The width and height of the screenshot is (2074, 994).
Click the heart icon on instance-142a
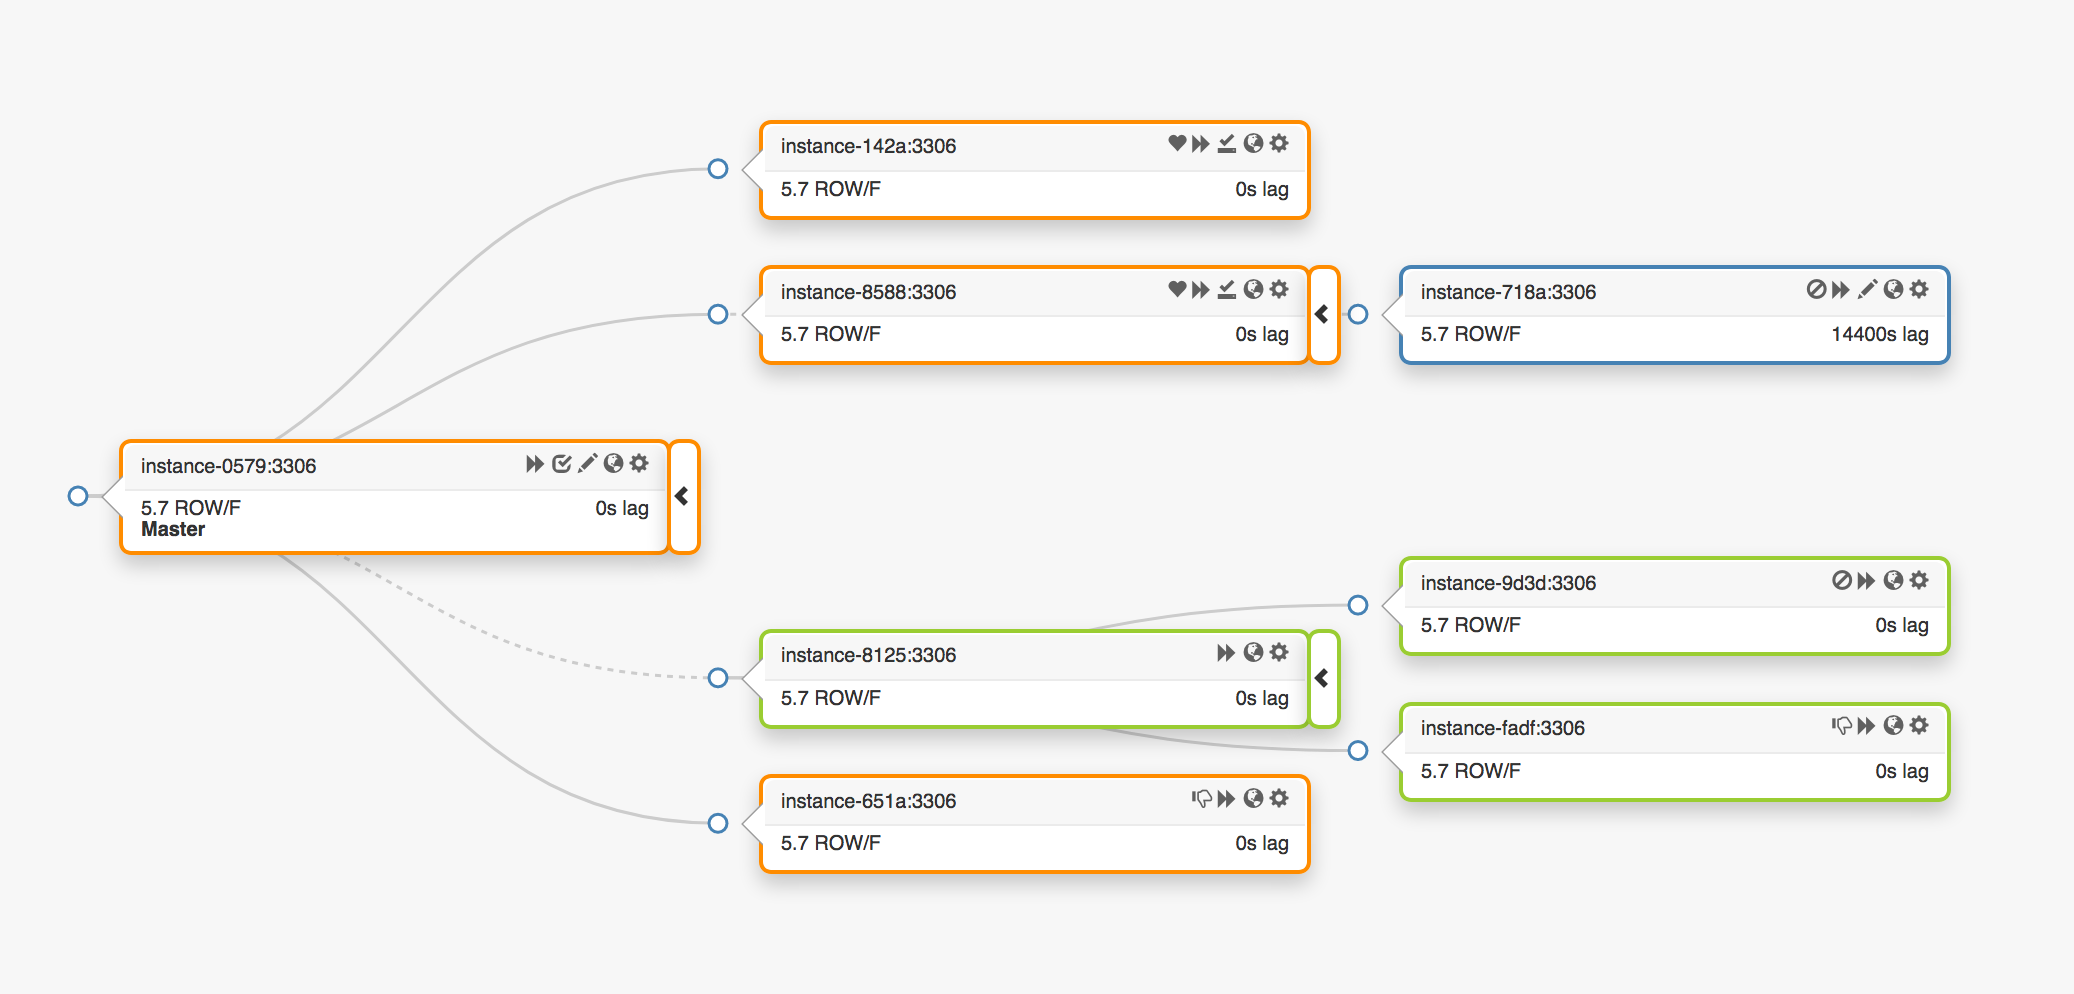[x=1177, y=144]
